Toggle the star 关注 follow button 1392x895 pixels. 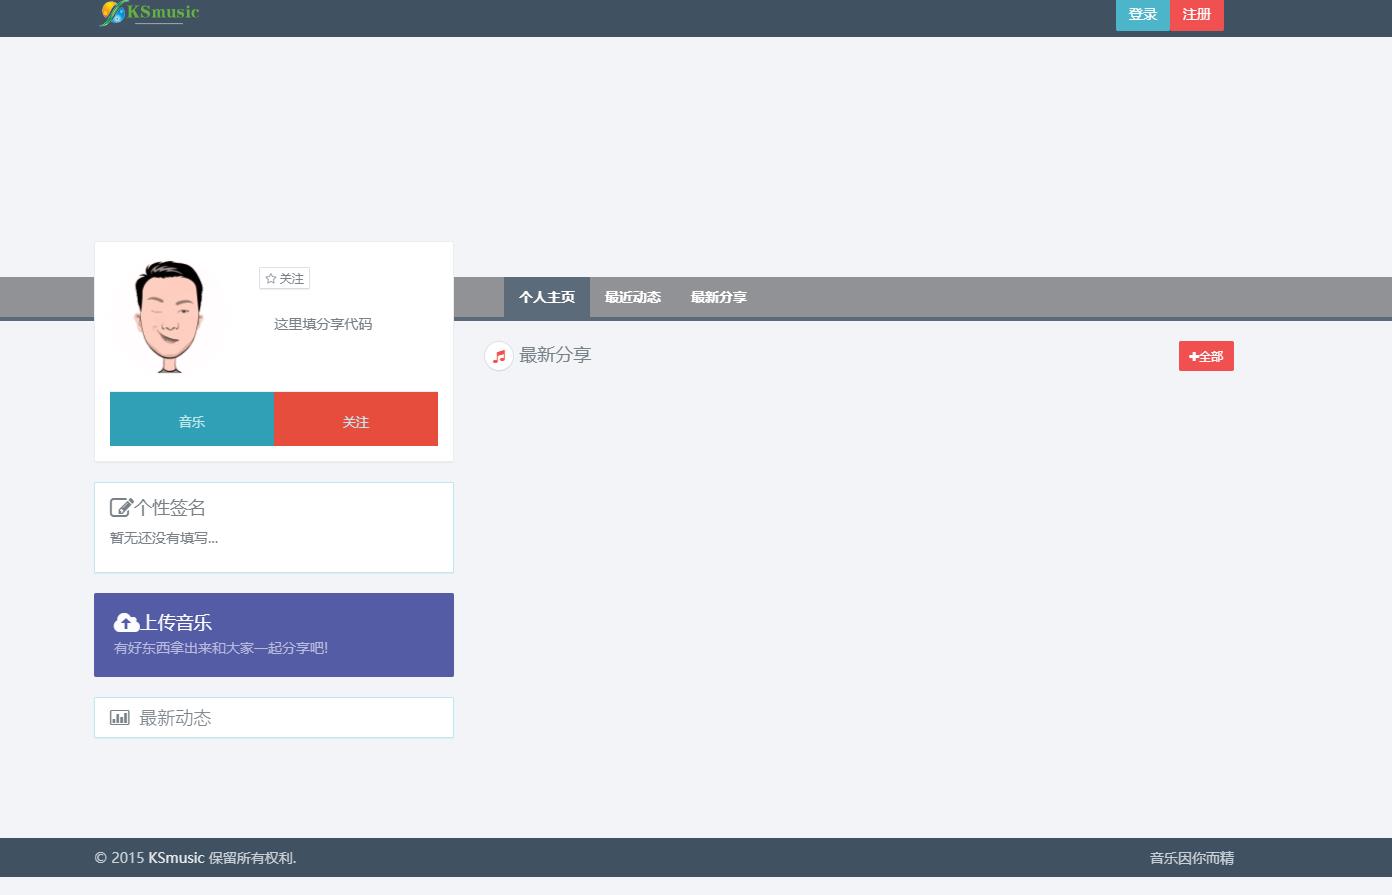284,279
